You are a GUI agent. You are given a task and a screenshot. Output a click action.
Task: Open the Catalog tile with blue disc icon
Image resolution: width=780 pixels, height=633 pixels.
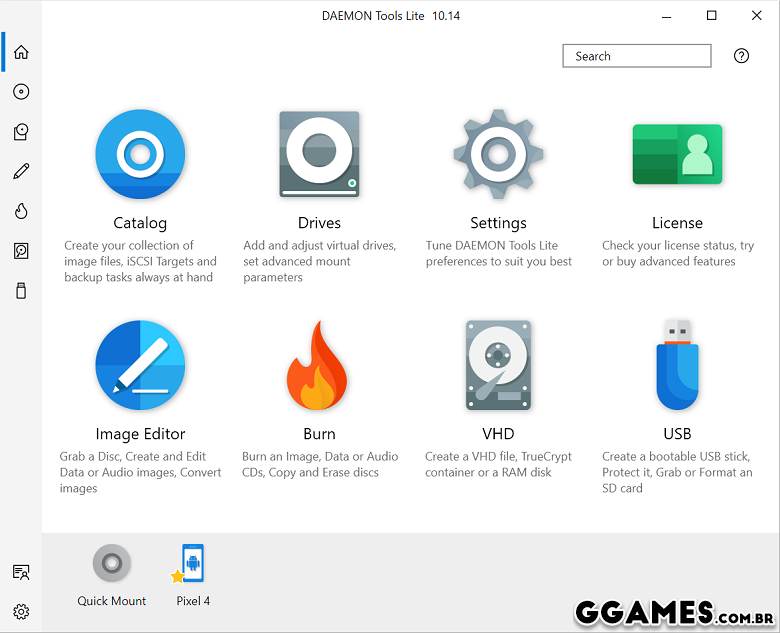140,155
